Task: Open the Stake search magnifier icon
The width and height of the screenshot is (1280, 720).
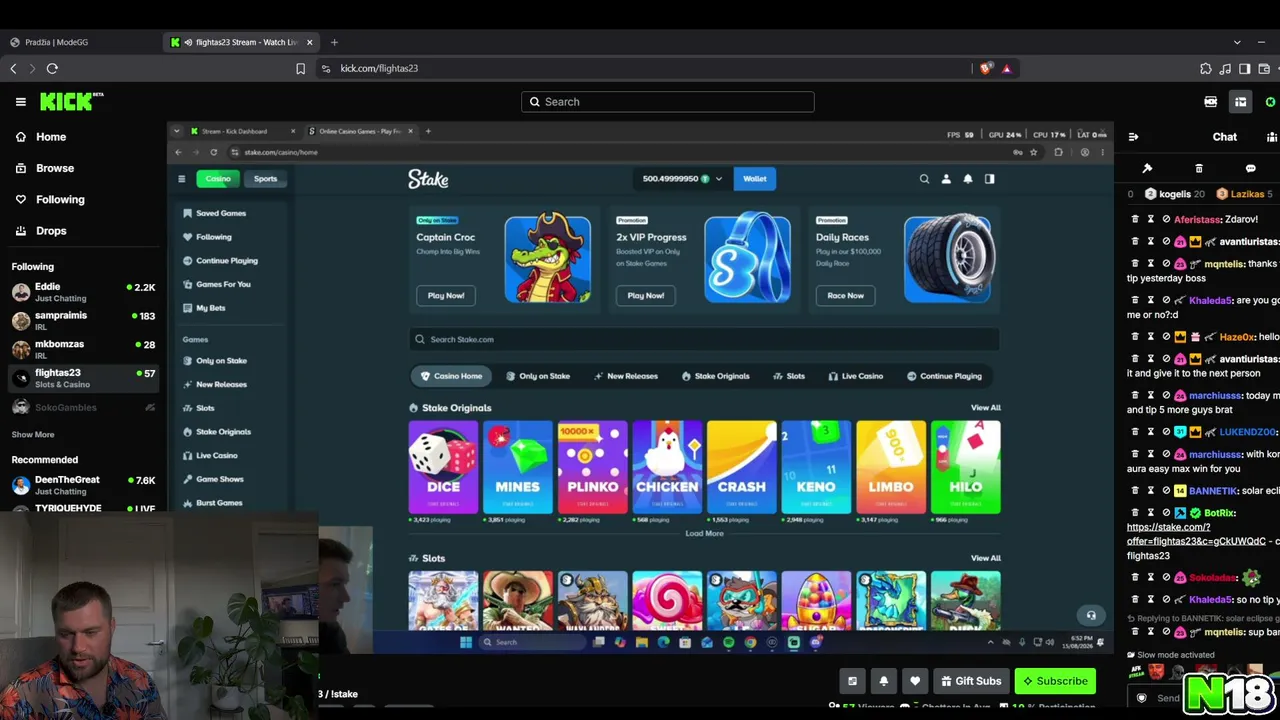Action: [924, 179]
